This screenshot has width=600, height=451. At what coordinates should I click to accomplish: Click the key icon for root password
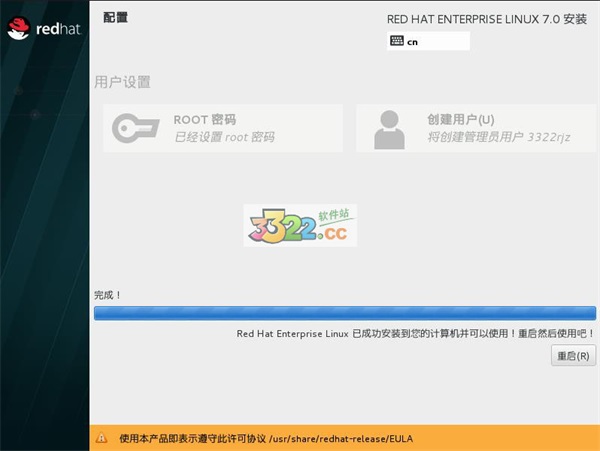[135, 128]
